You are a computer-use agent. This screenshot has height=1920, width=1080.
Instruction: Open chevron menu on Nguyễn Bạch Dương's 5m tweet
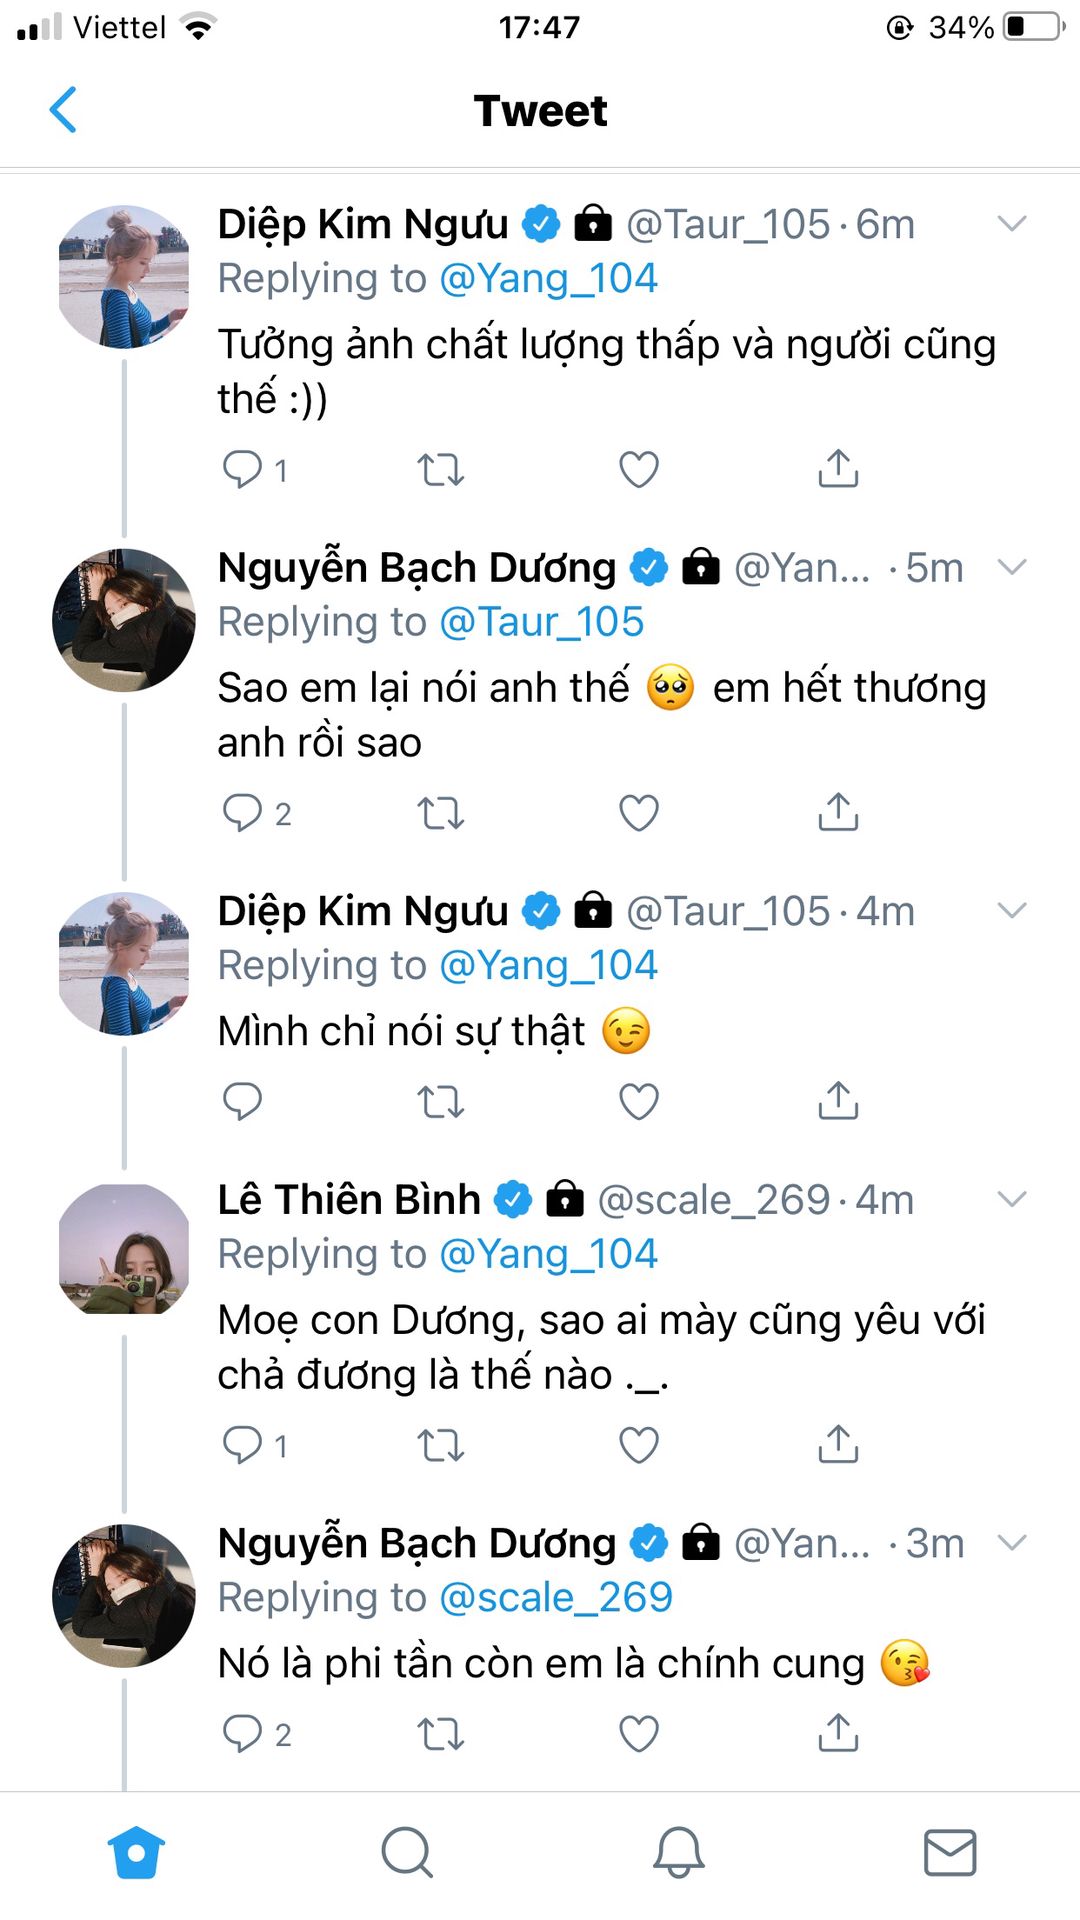[x=1012, y=567]
